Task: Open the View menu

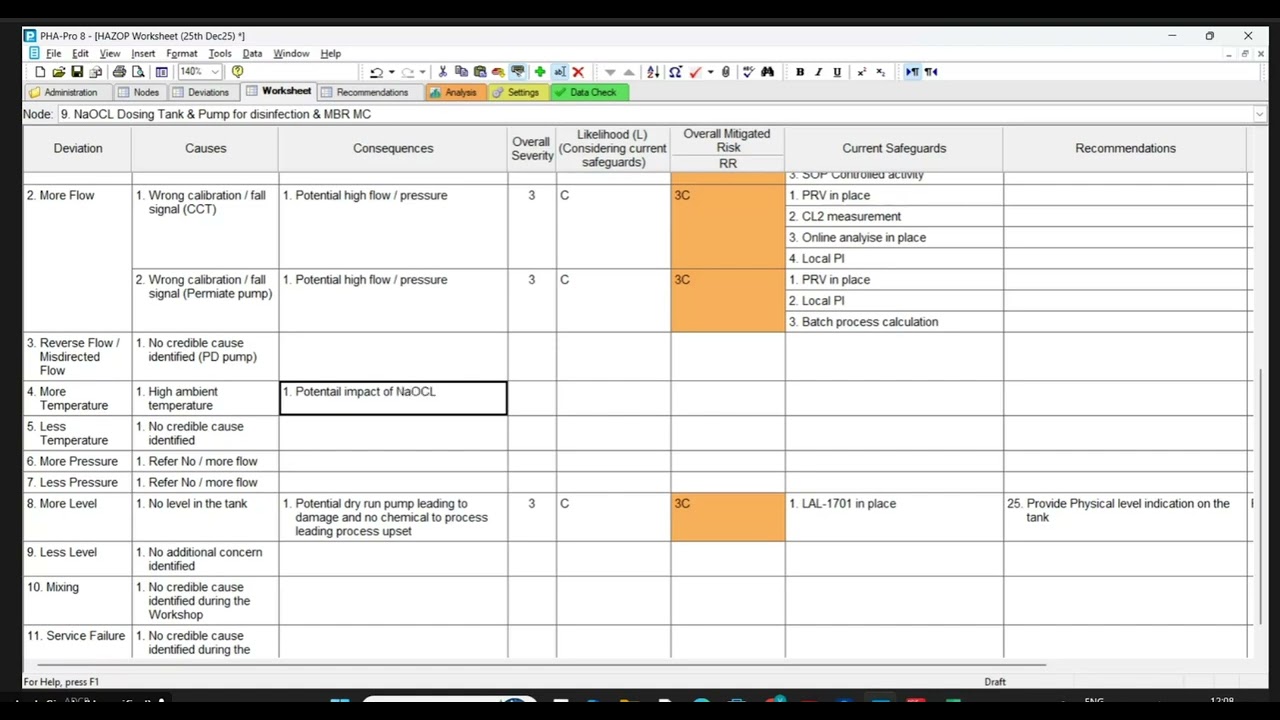Action: (x=110, y=54)
